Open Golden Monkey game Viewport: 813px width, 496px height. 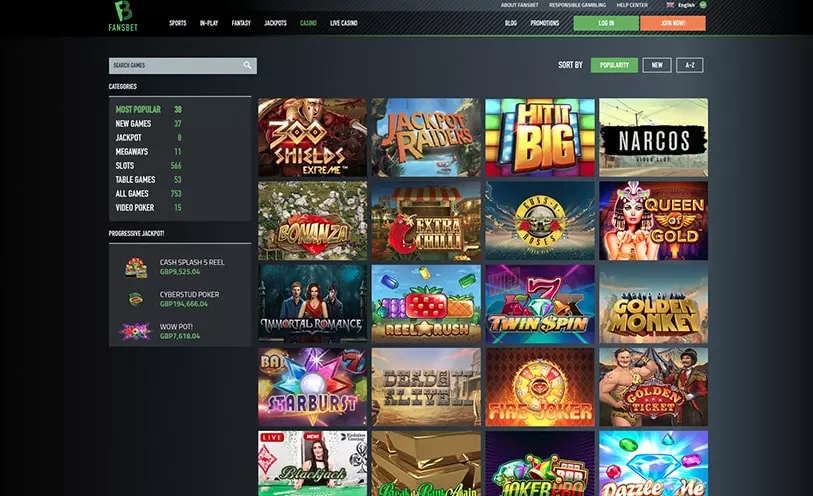point(653,304)
